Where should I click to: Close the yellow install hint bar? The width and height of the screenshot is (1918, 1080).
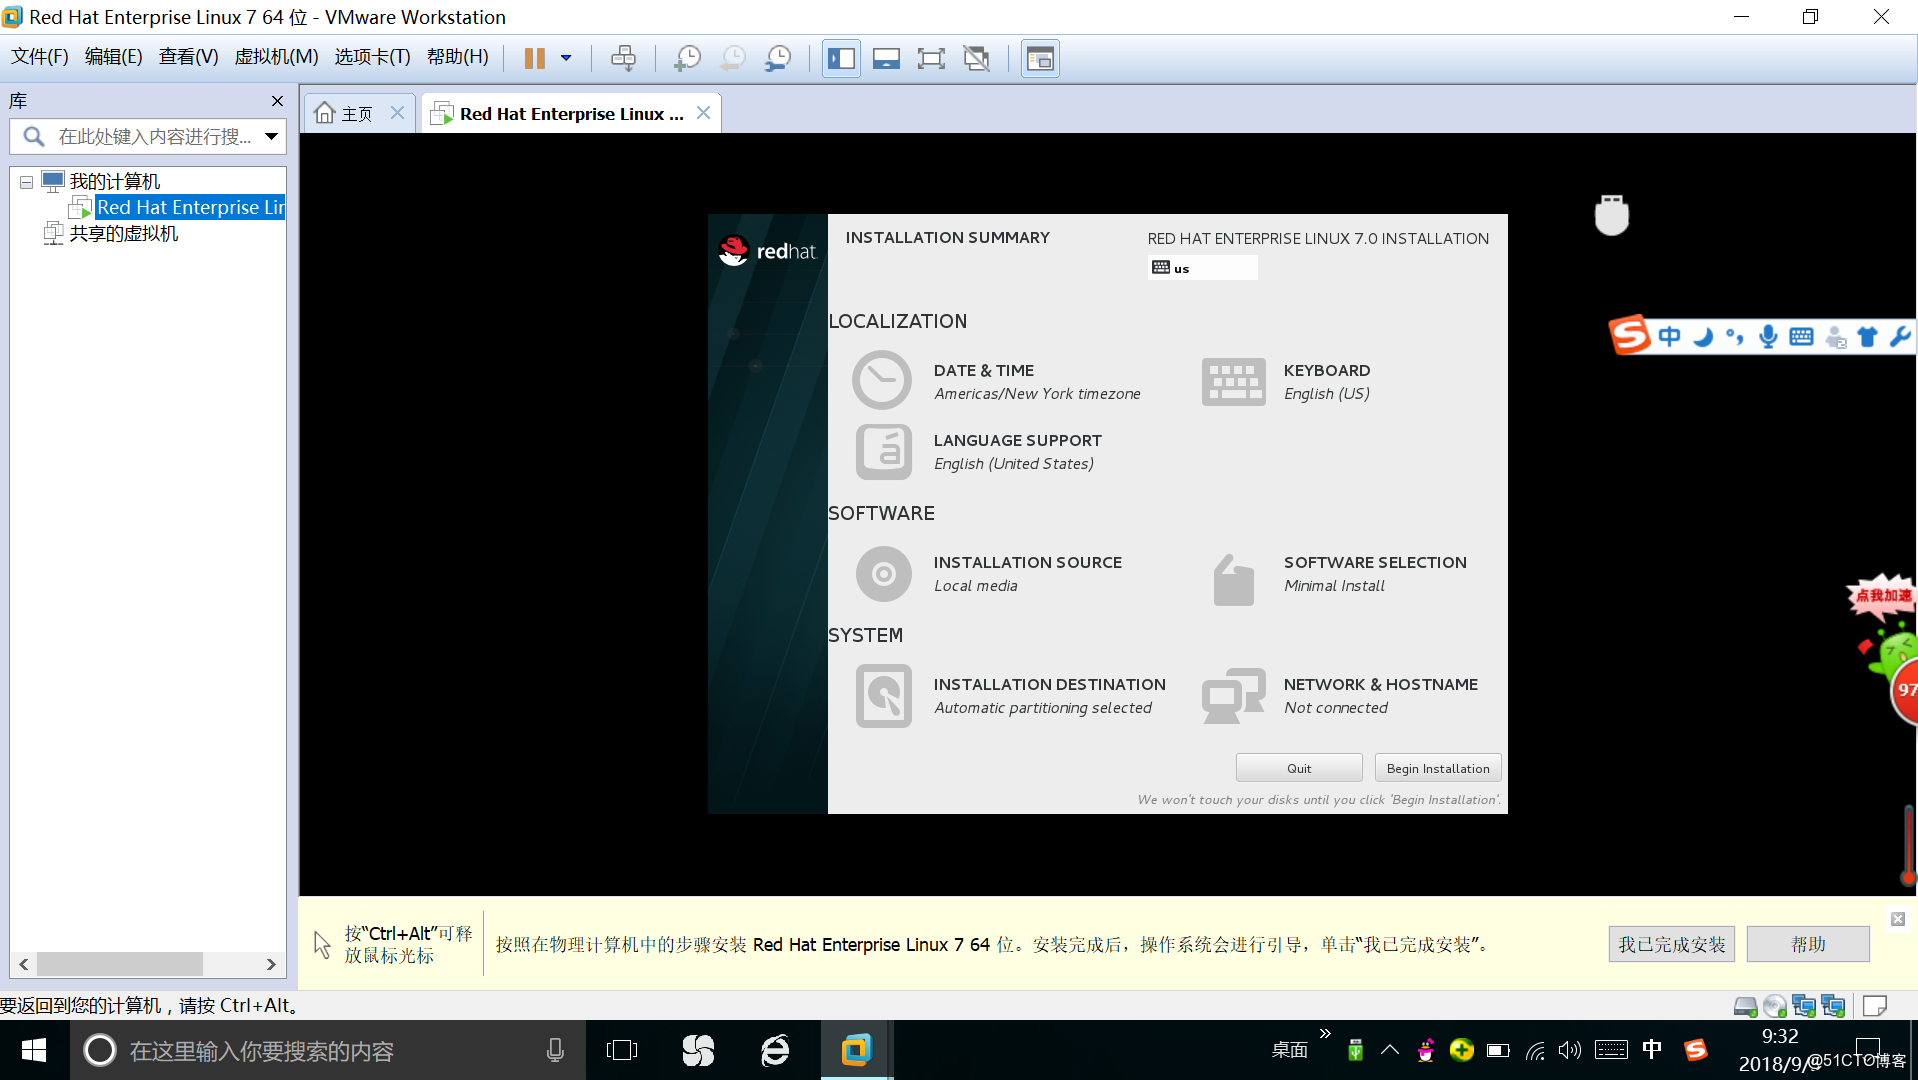(1897, 919)
